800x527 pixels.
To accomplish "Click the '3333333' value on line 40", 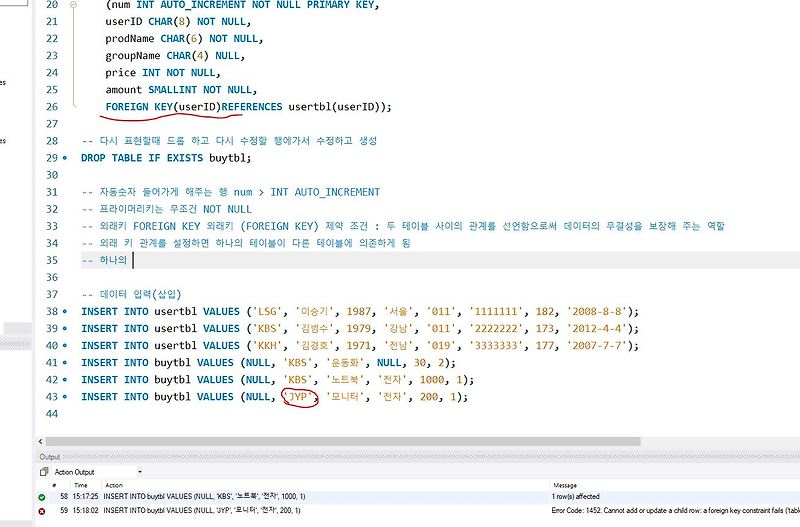I will (496, 345).
